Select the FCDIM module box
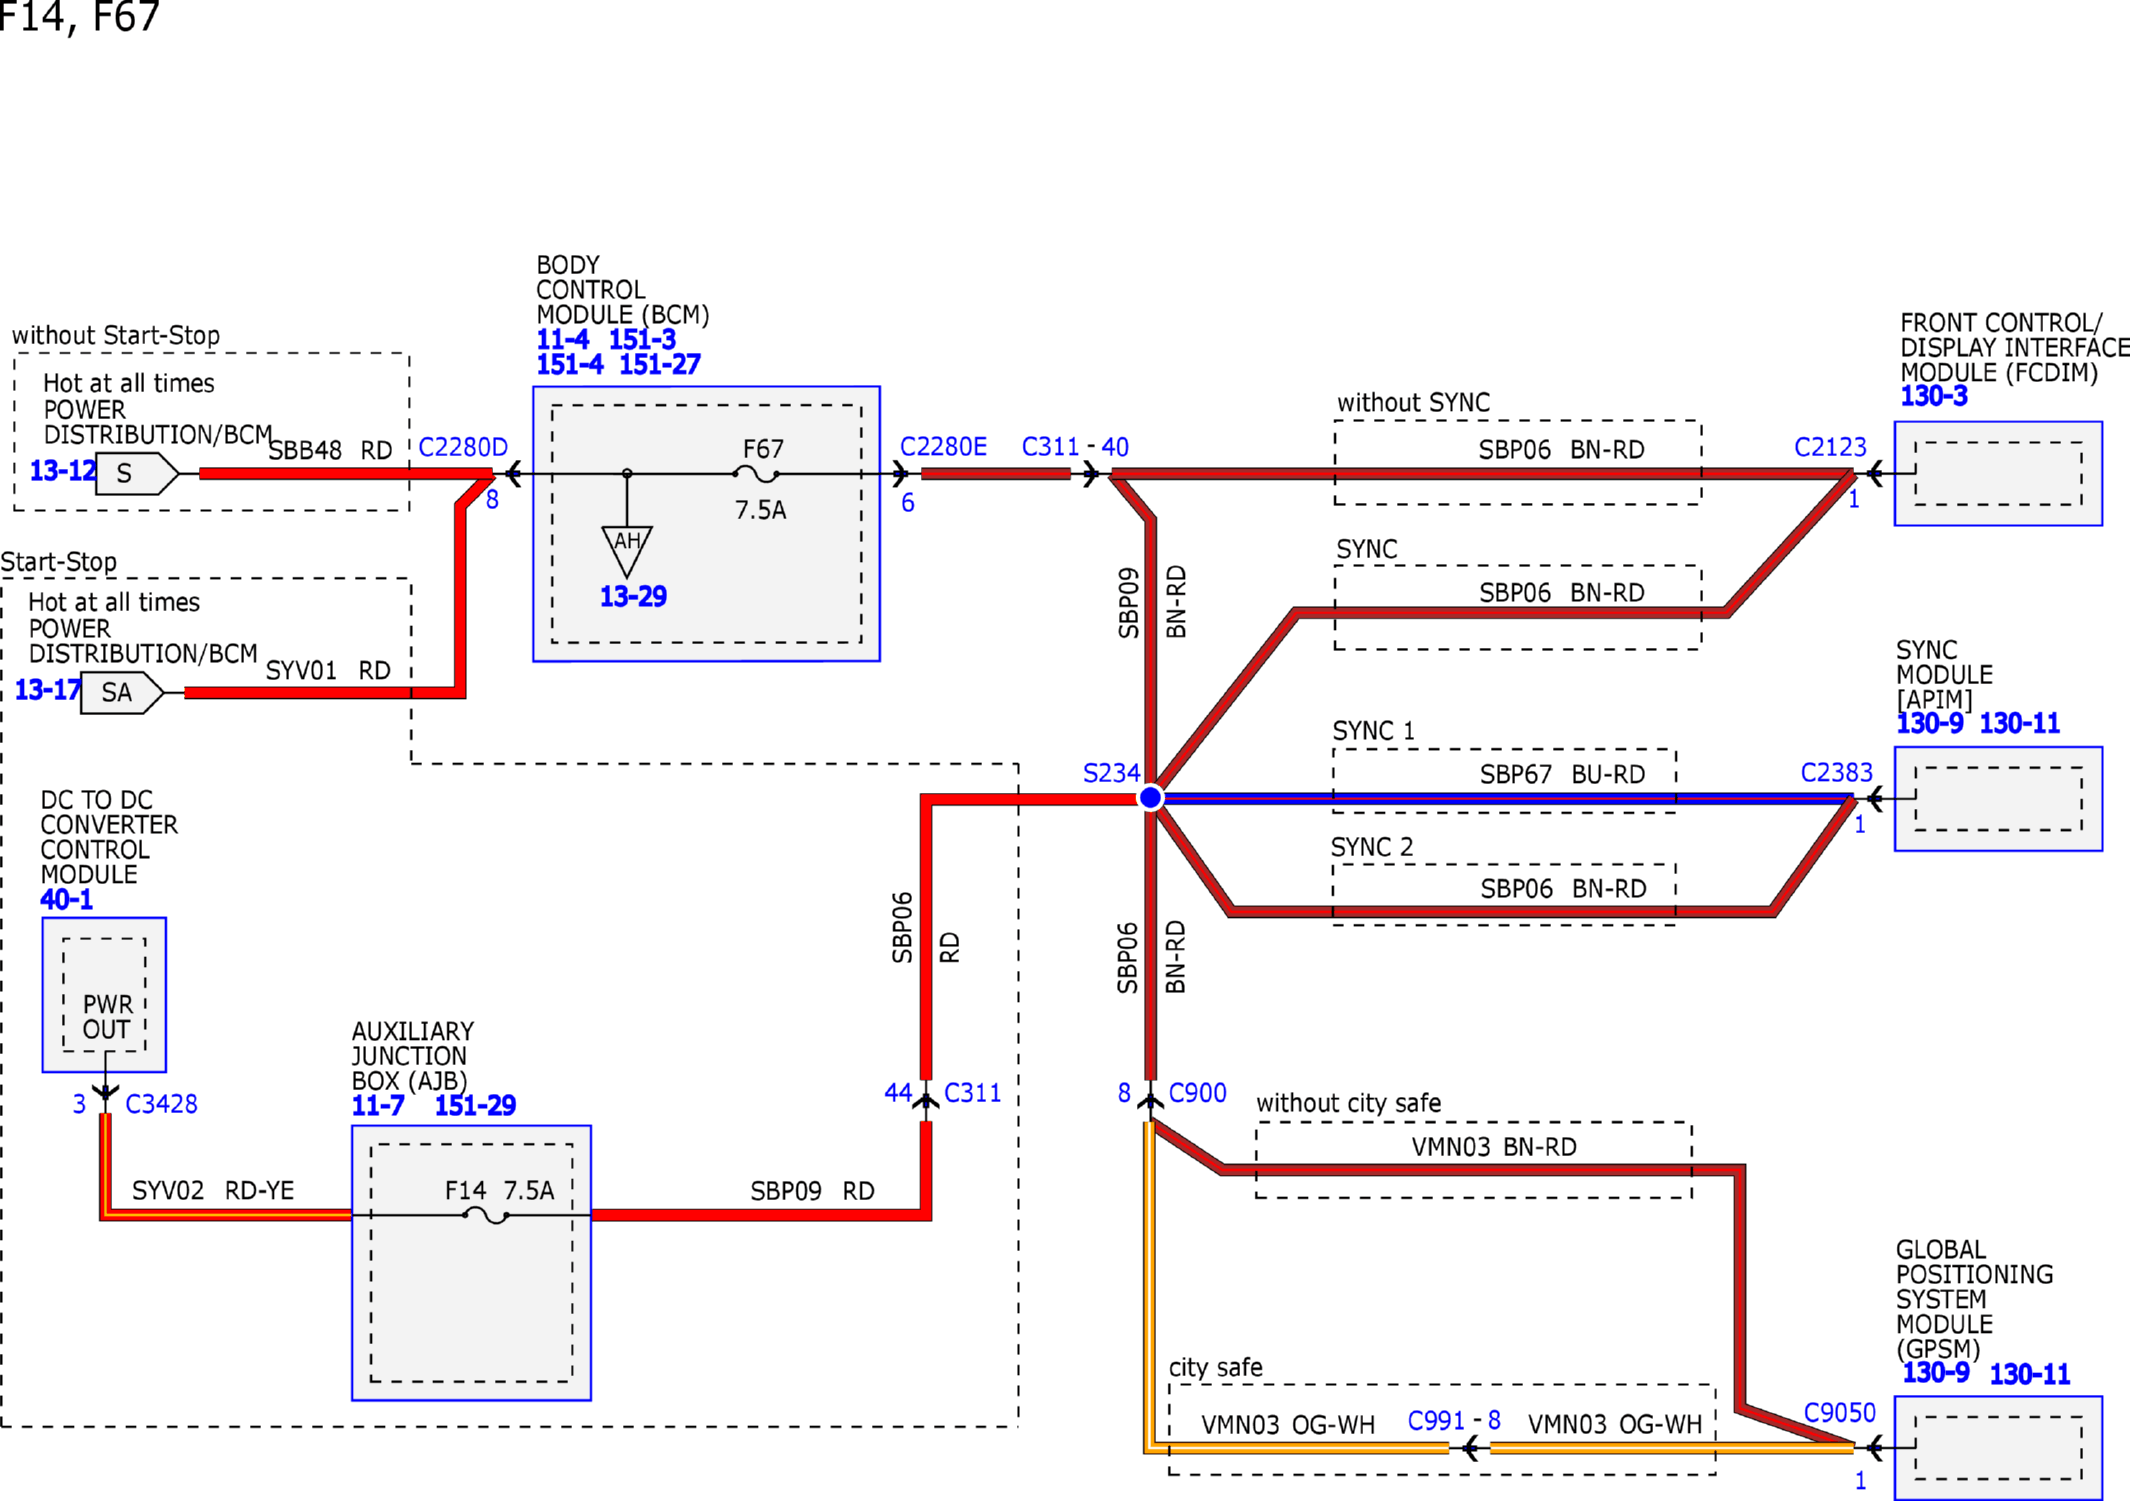Image resolution: width=2130 pixels, height=1501 pixels. pos(1998,473)
